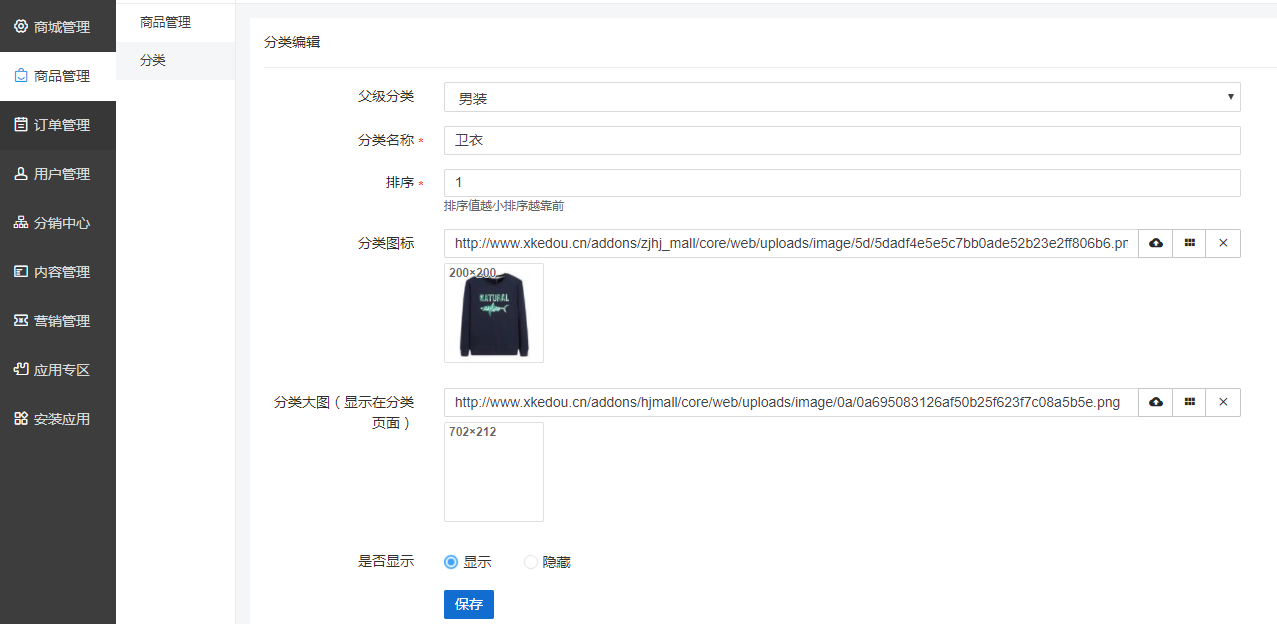The image size is (1277, 624).
Task: Click the sweatshirt 200×200 thumbnail preview
Action: coord(494,313)
